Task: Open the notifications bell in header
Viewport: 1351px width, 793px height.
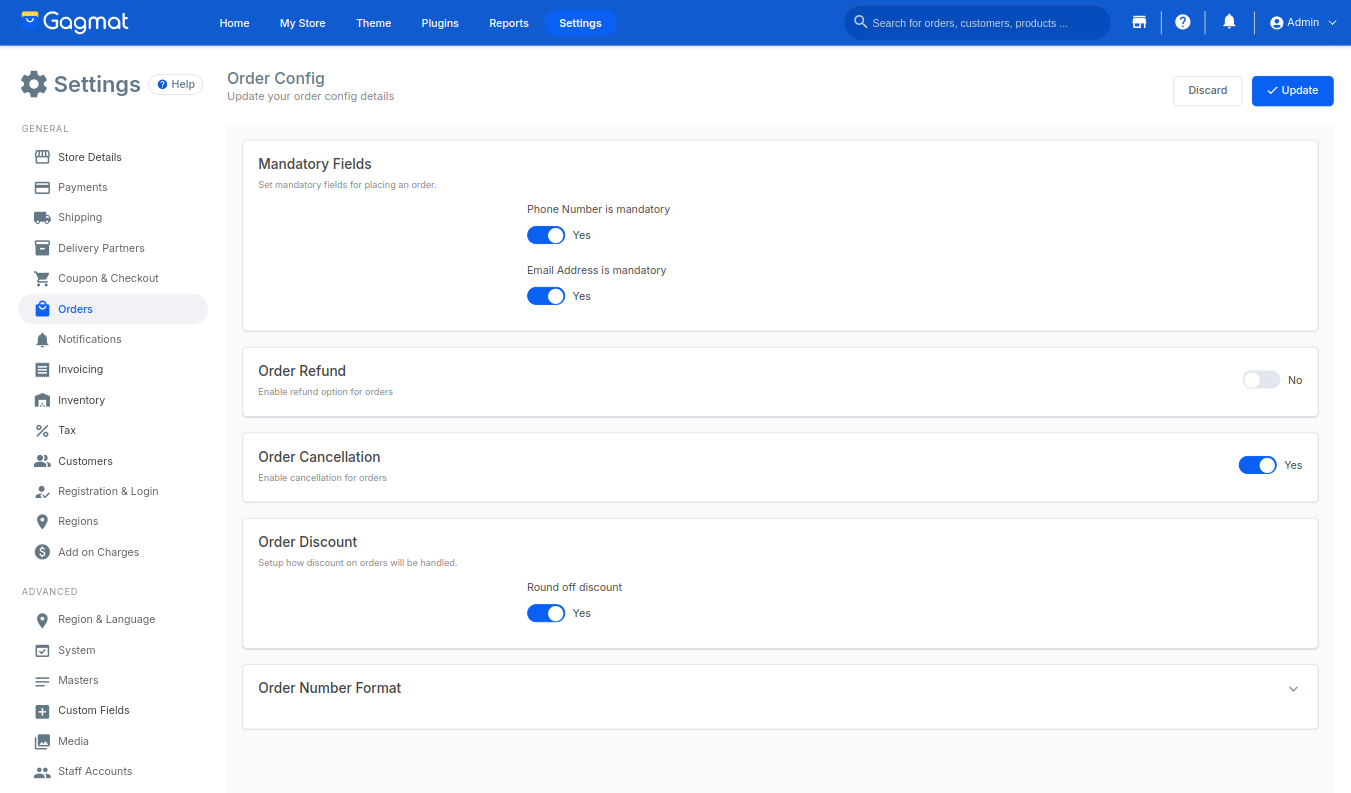Action: click(x=1229, y=22)
